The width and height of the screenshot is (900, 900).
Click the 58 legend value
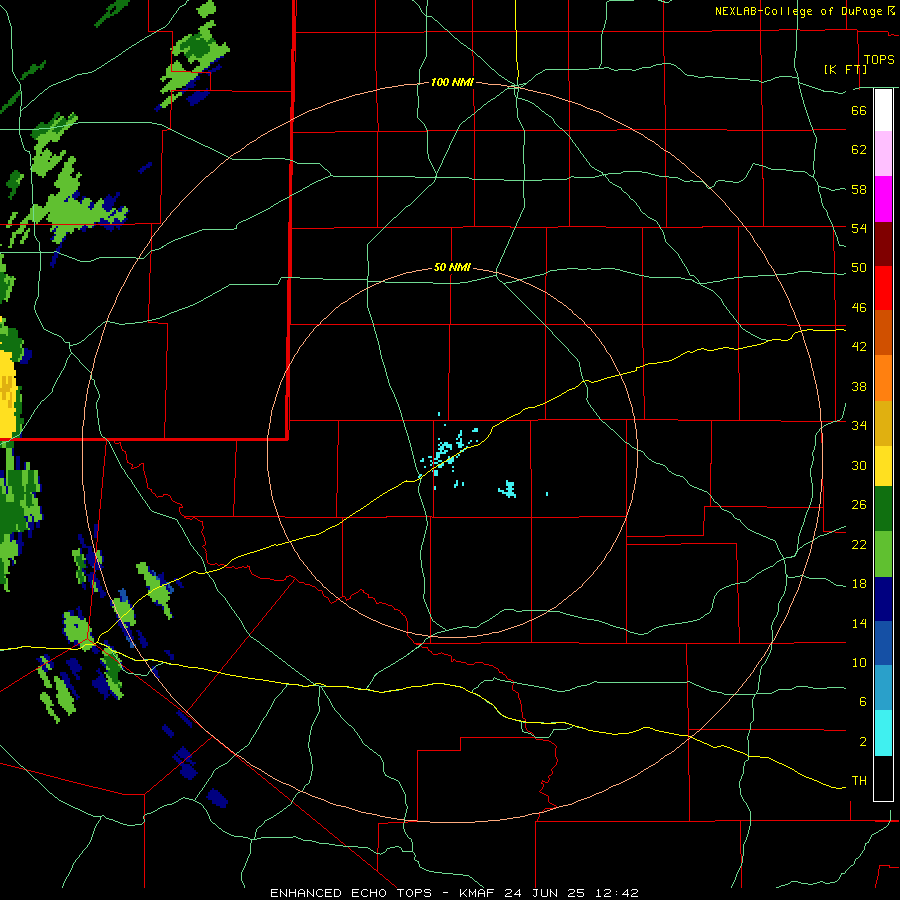click(x=859, y=189)
